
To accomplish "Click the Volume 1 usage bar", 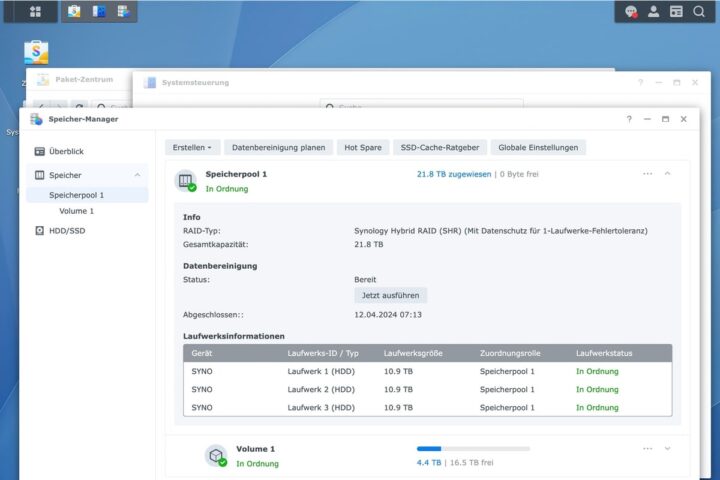I will tap(473, 449).
